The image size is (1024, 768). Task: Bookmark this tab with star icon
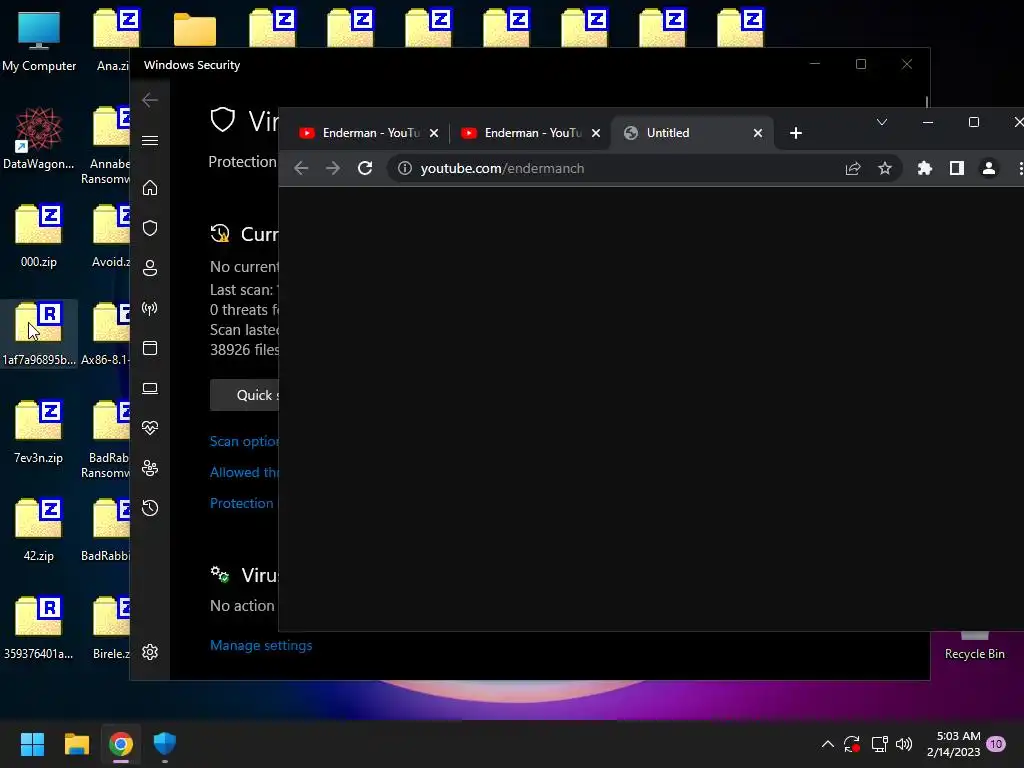885,168
